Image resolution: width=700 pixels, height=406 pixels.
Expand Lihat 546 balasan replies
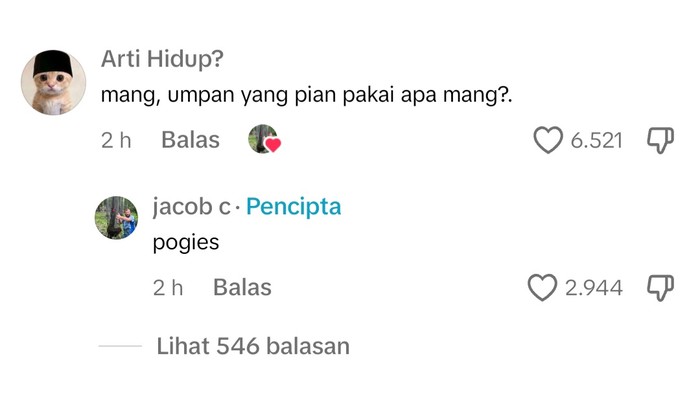pos(253,347)
